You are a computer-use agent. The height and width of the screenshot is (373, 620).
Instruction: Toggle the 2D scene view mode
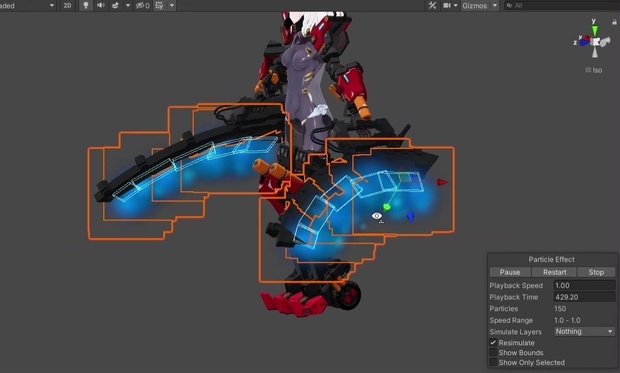point(68,6)
